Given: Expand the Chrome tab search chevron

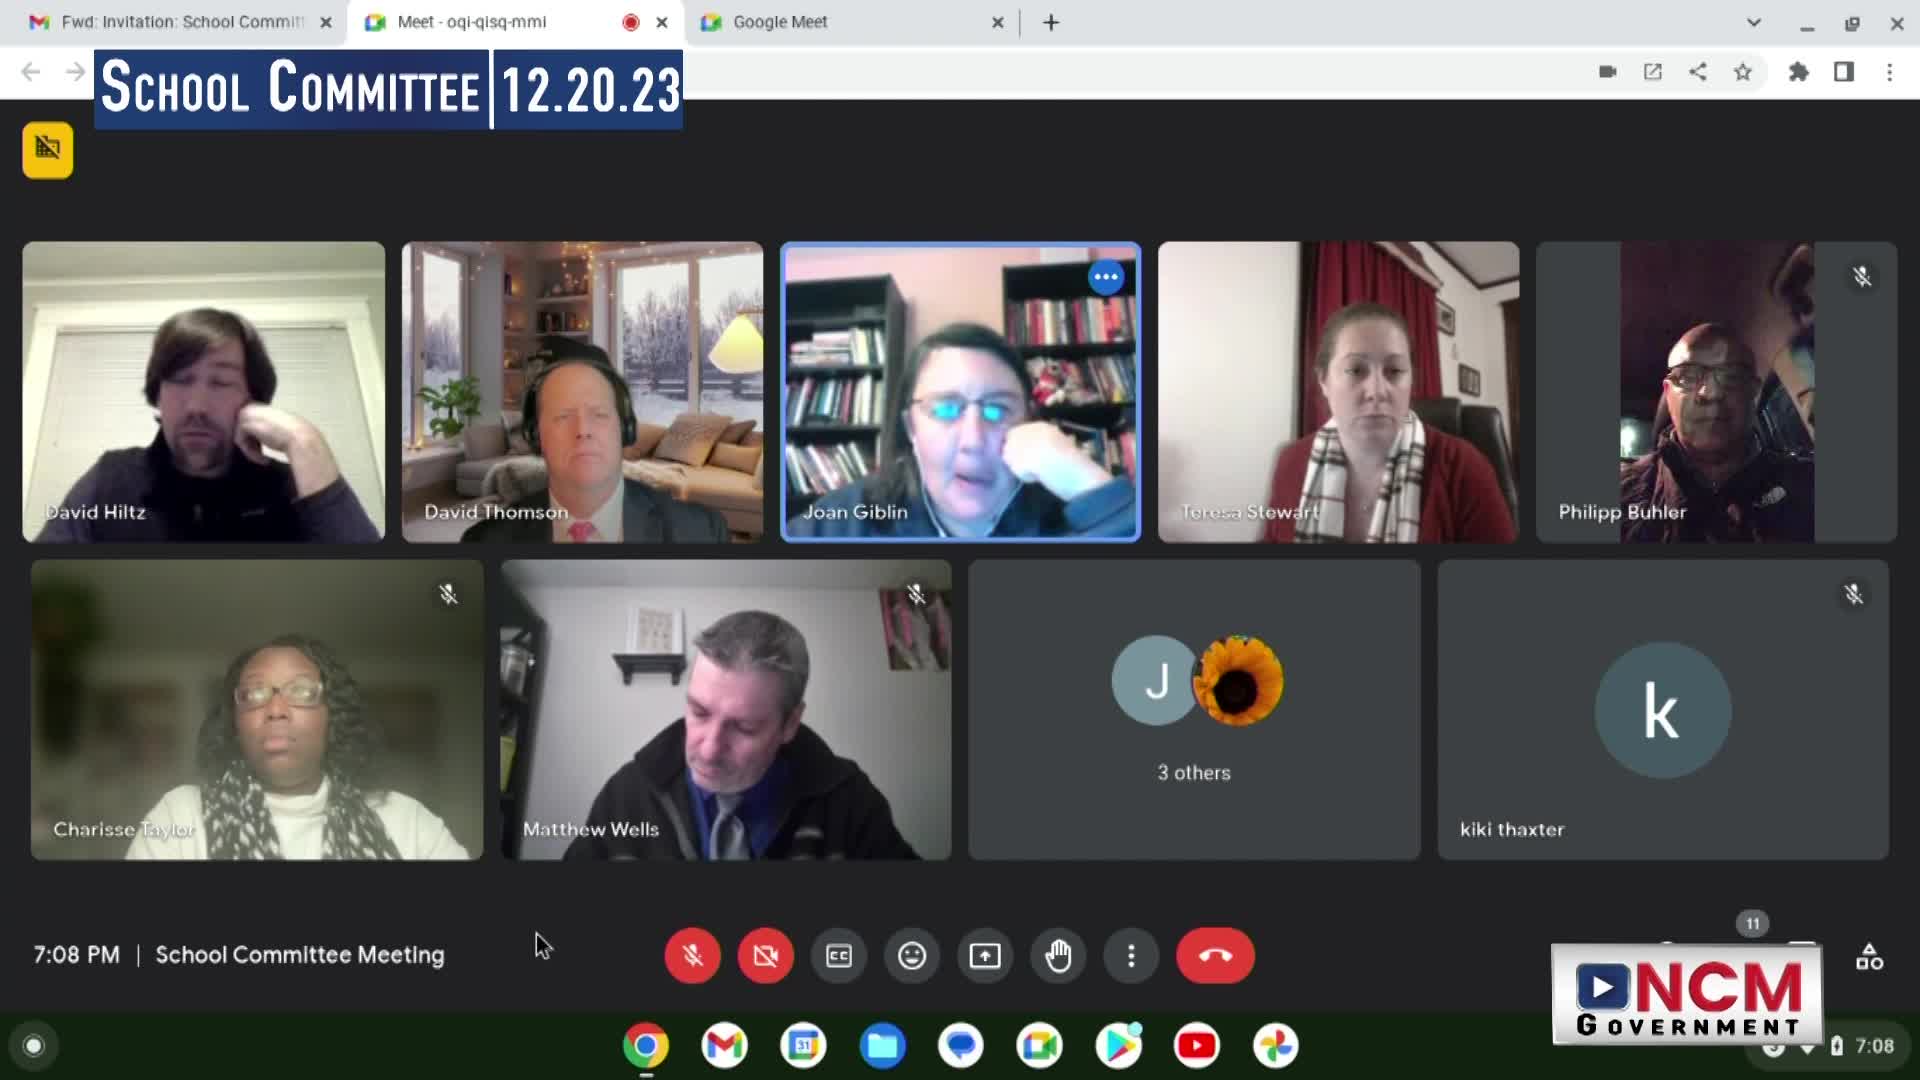Looking at the screenshot, I should (x=1753, y=22).
